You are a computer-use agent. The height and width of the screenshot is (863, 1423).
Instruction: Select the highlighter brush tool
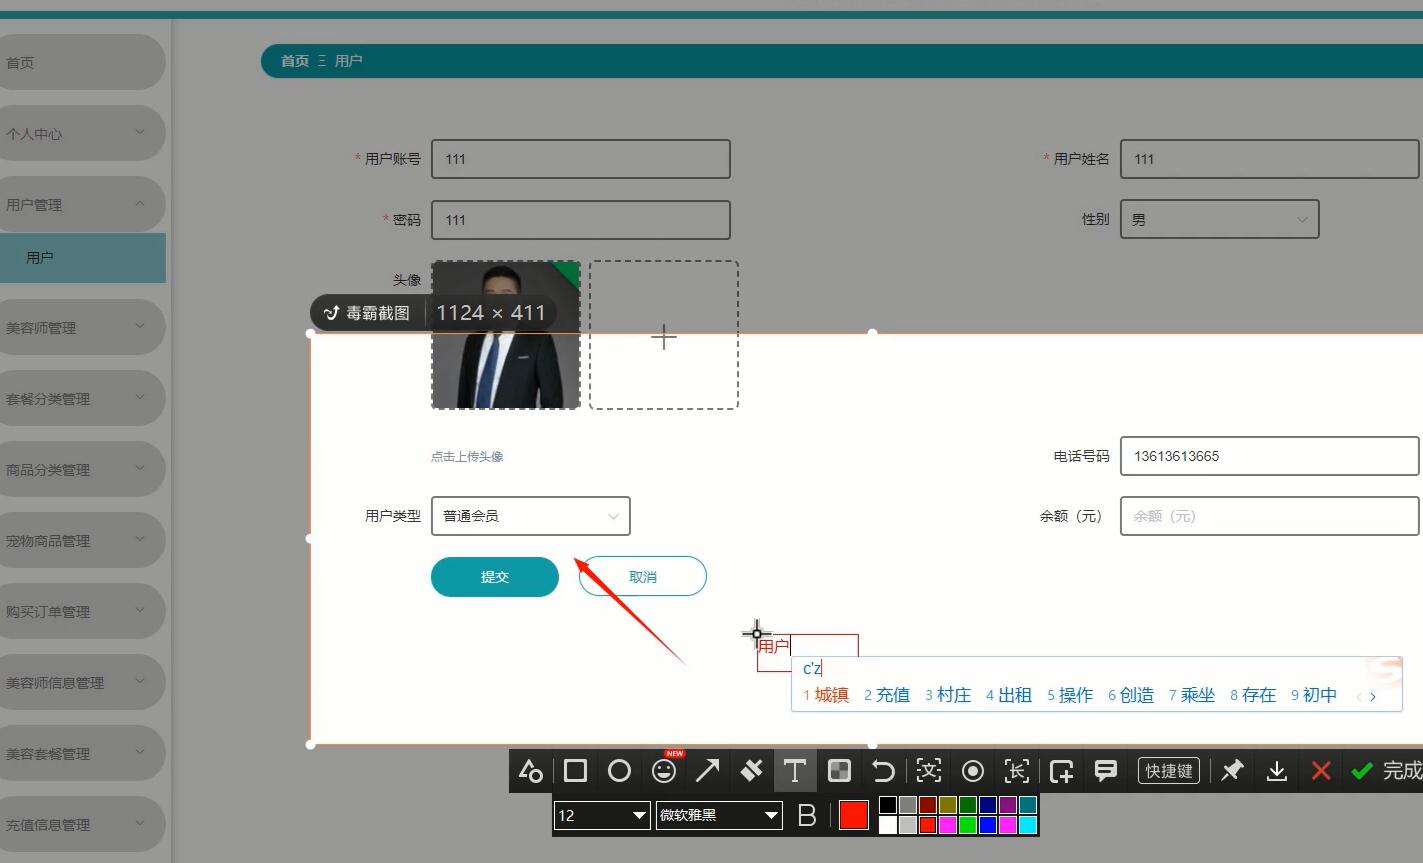coord(751,771)
